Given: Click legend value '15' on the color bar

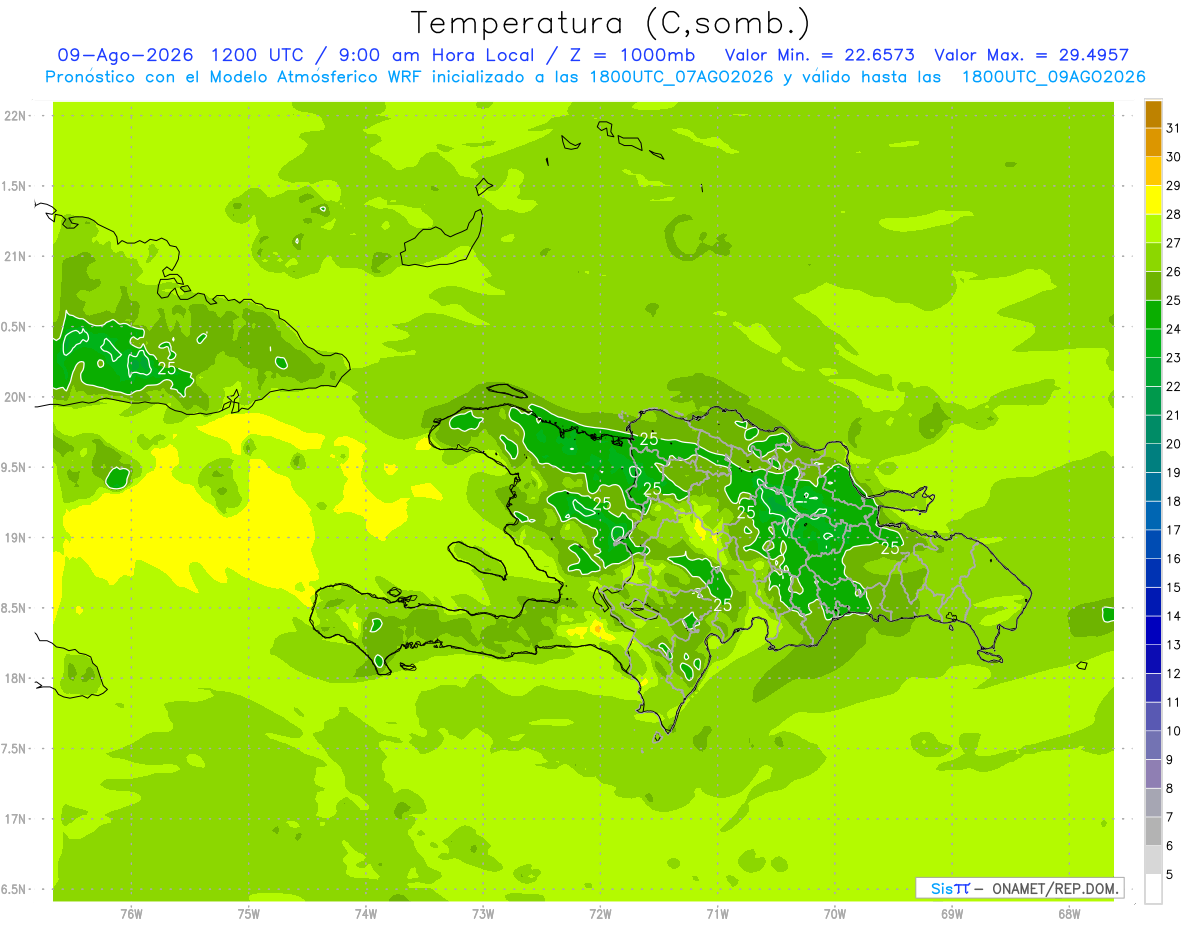Looking at the screenshot, I should [x=1174, y=587].
